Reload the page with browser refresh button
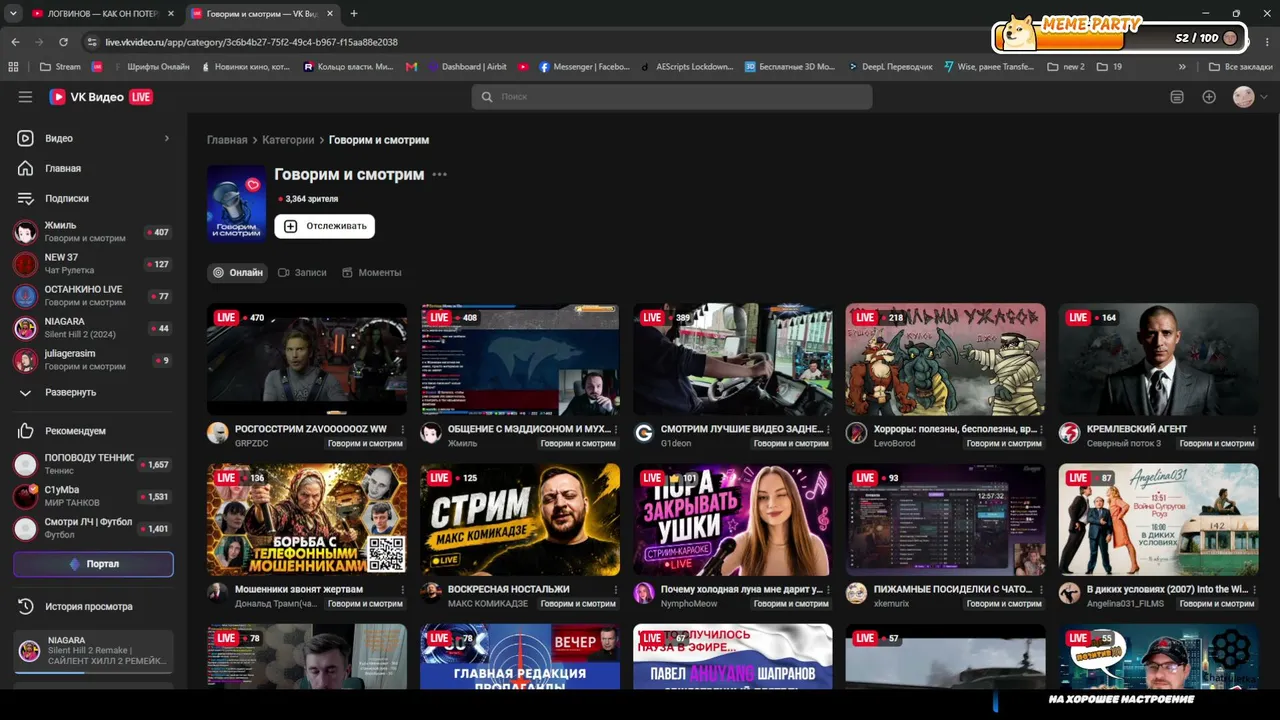The width and height of the screenshot is (1280, 720). pos(63,42)
